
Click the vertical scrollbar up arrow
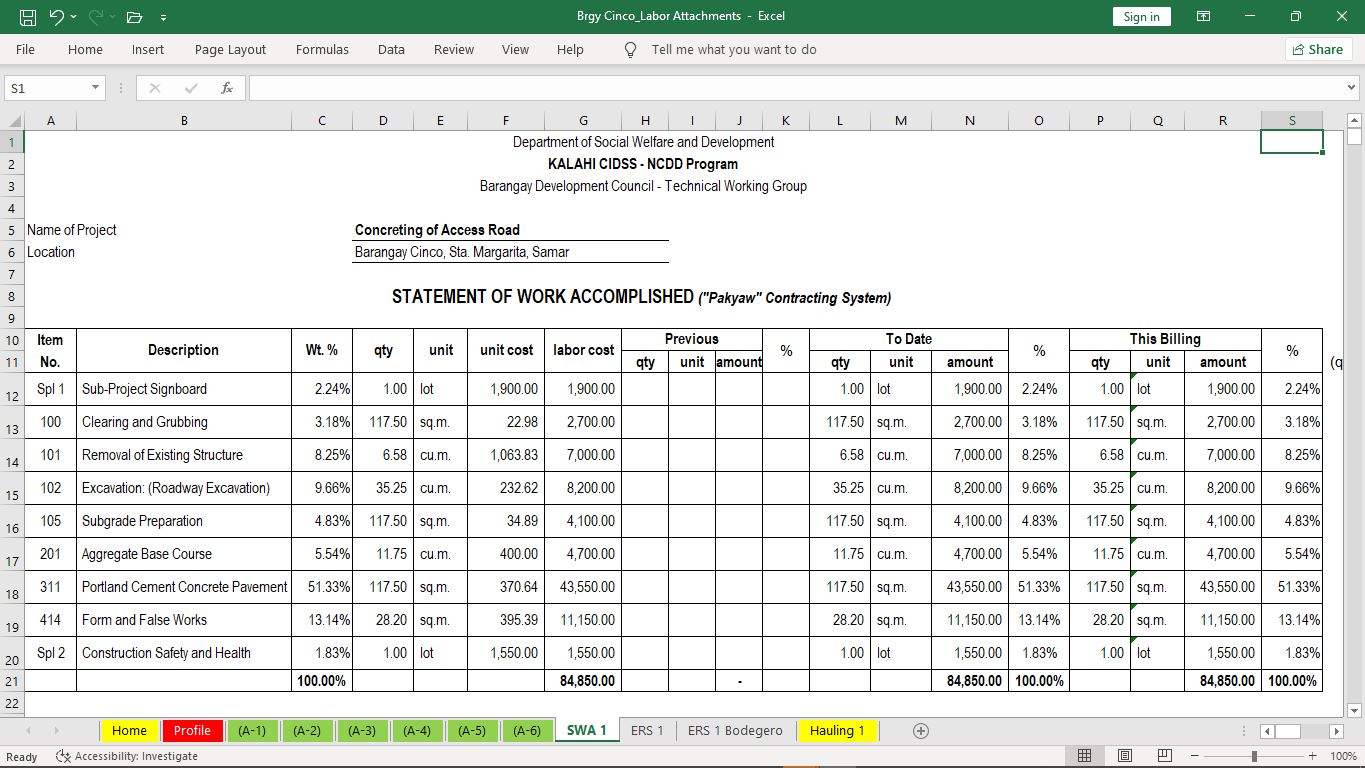1355,121
